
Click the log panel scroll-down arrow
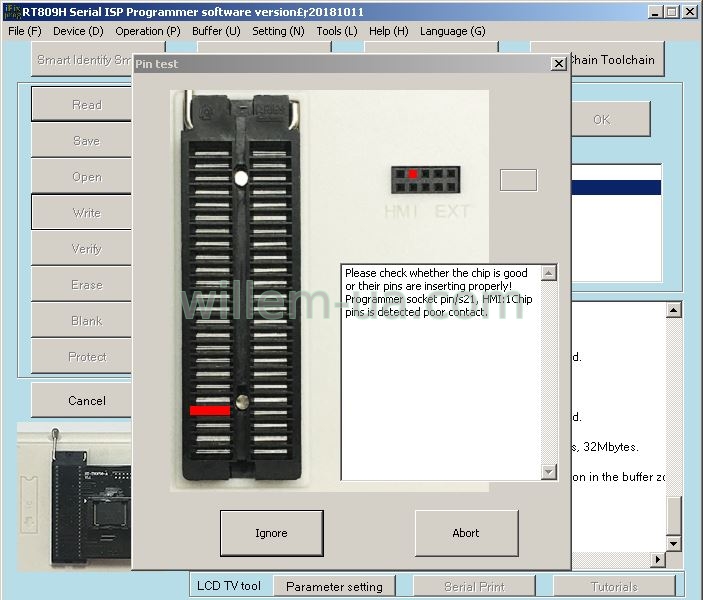coord(673,543)
